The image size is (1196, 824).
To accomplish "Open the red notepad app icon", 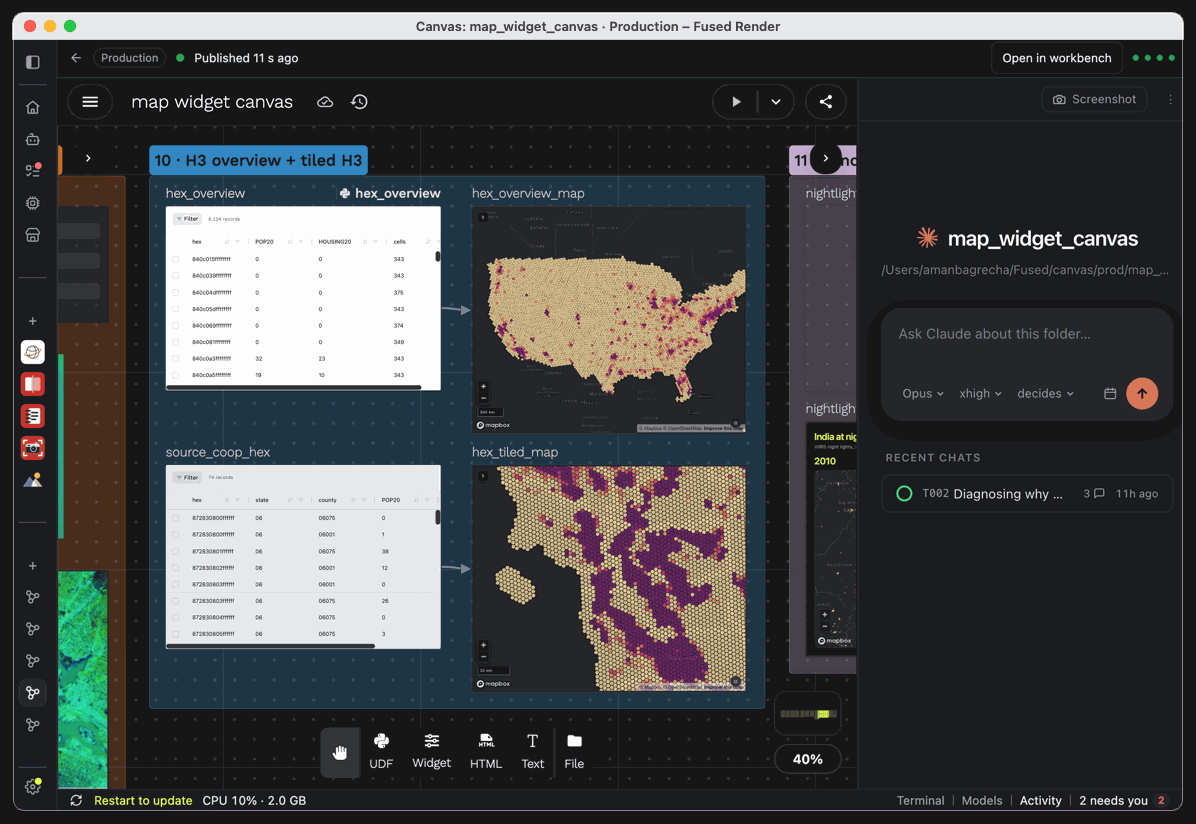I will [x=33, y=416].
